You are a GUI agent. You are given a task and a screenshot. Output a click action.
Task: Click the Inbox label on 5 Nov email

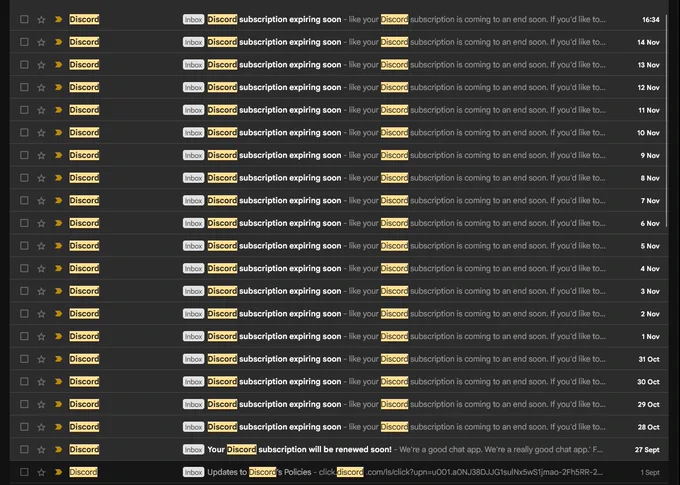pyautogui.click(x=193, y=246)
